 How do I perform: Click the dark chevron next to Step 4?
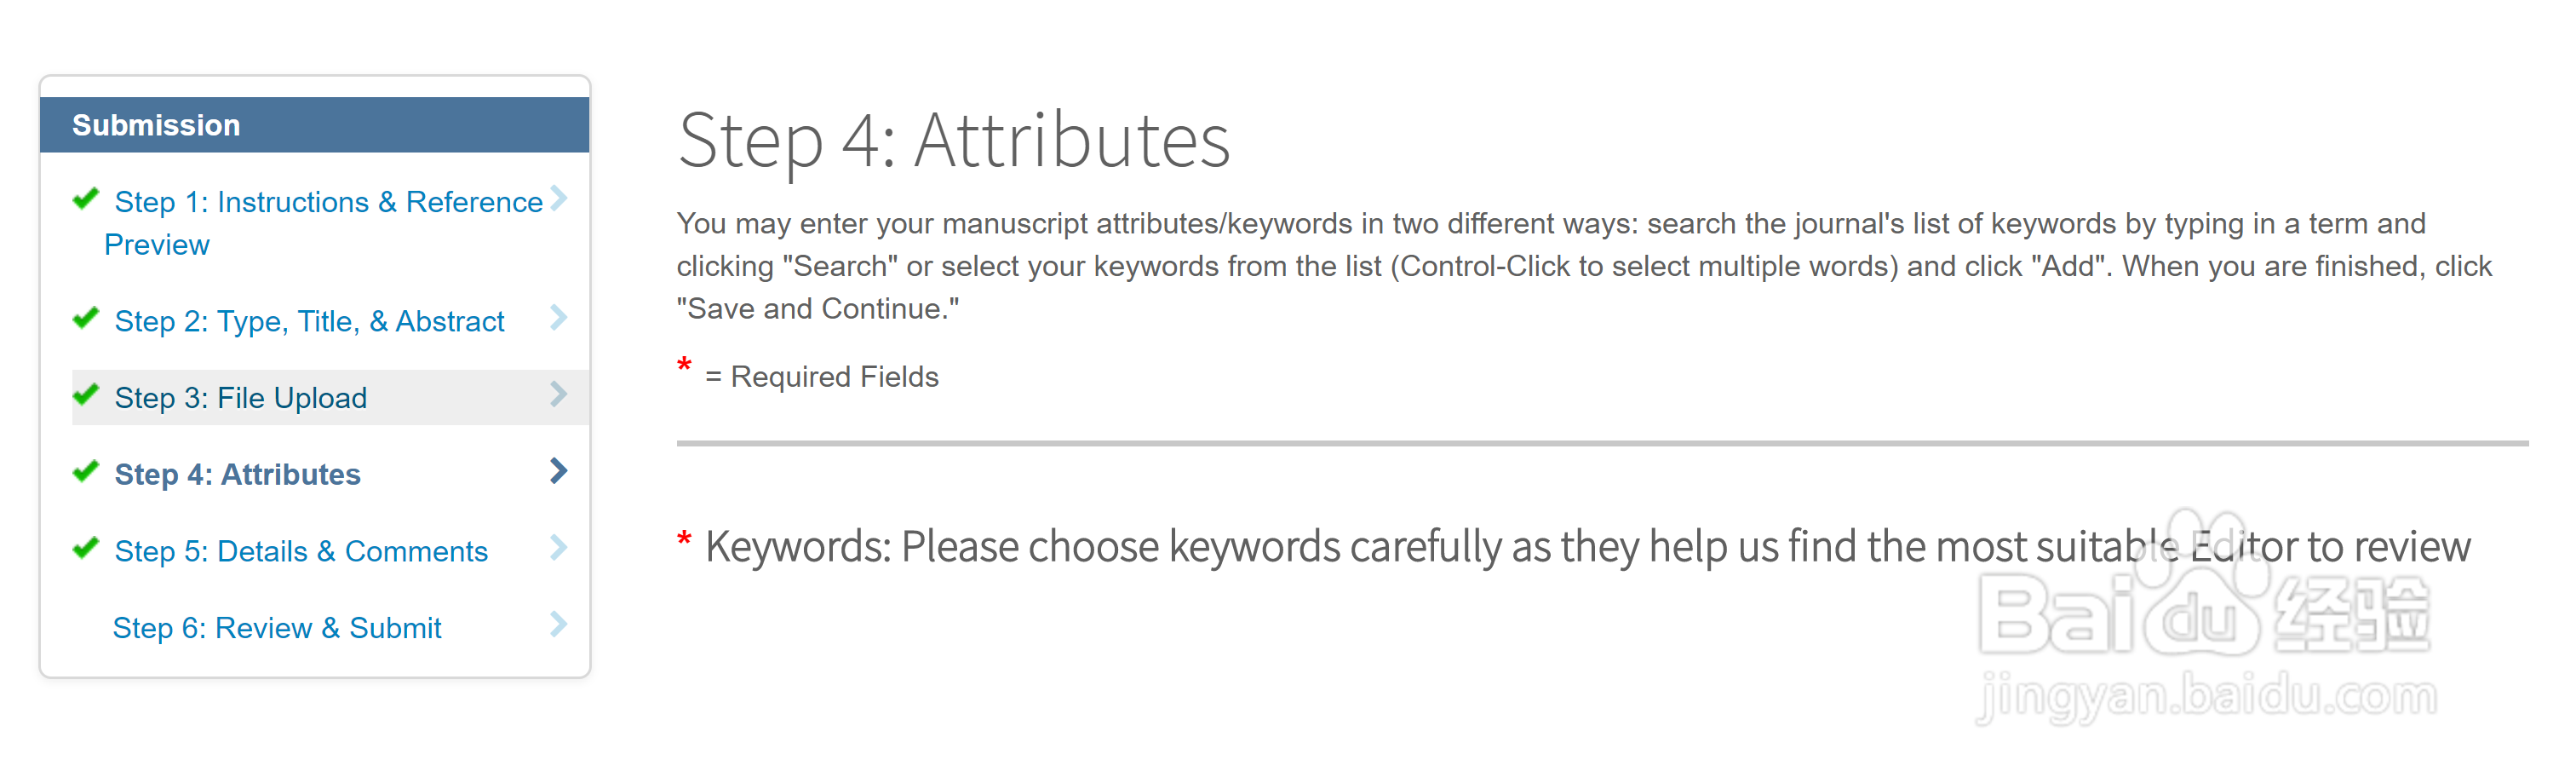(559, 471)
